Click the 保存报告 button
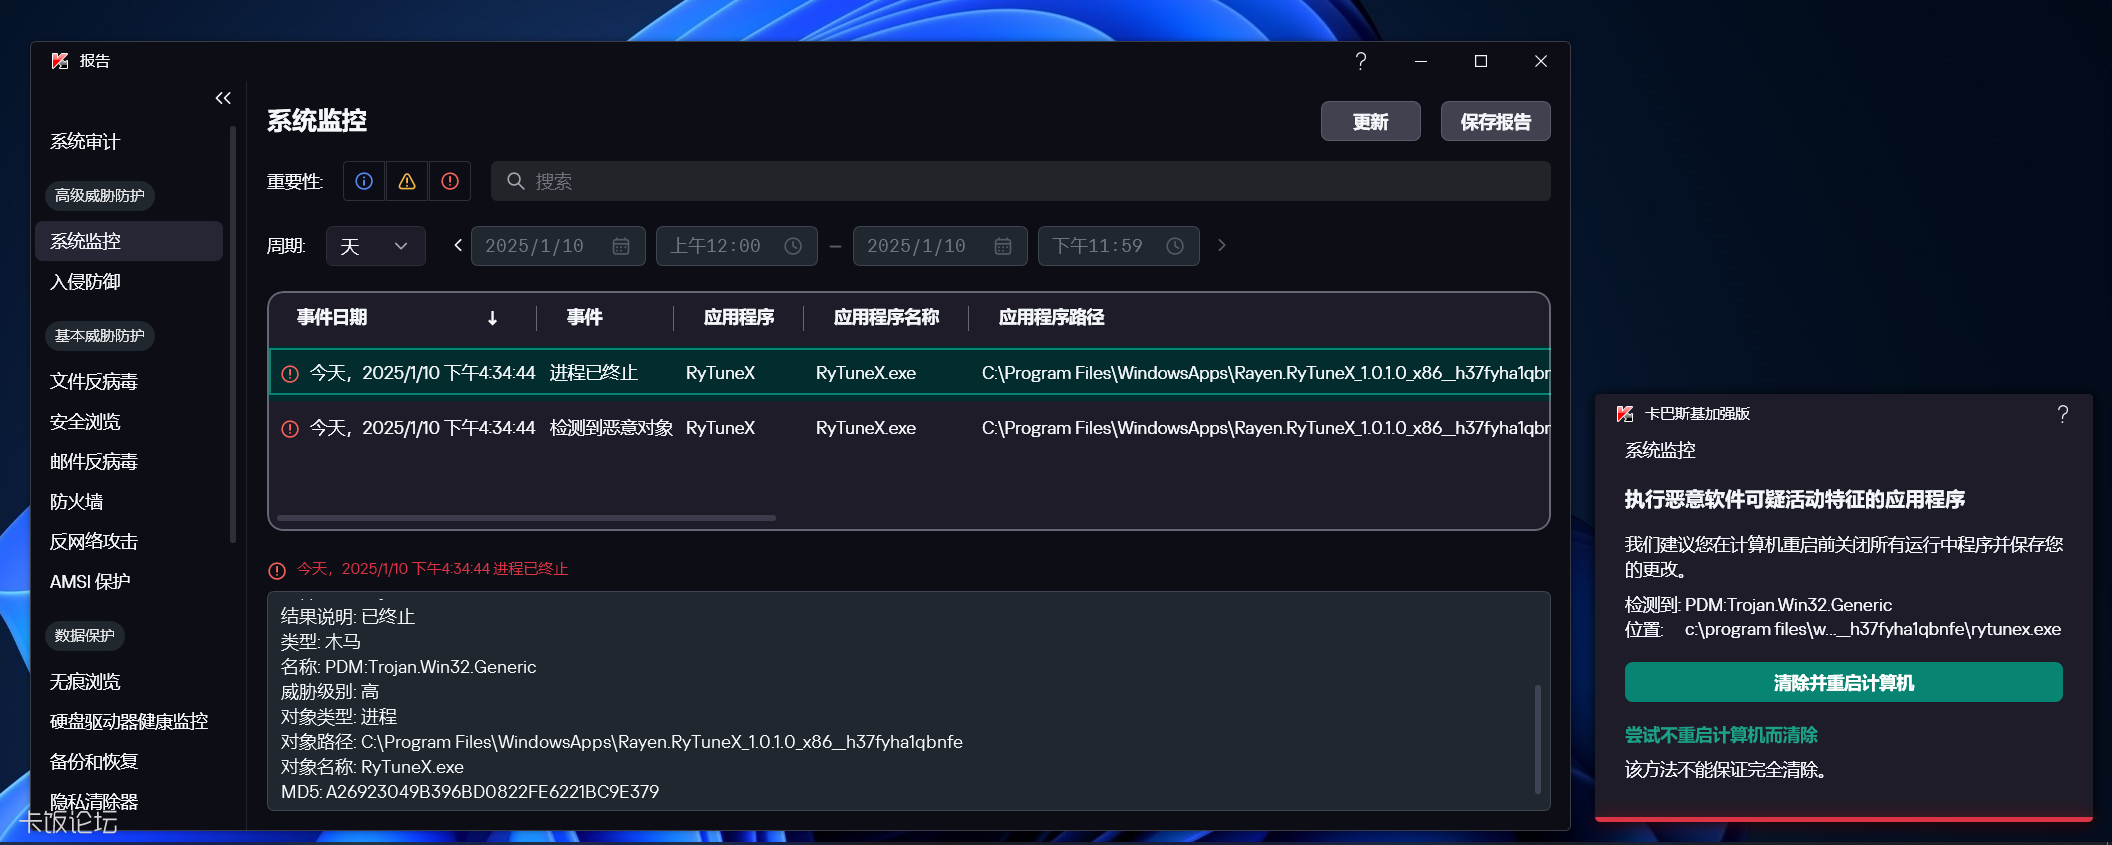The height and width of the screenshot is (845, 2112). 1495,121
